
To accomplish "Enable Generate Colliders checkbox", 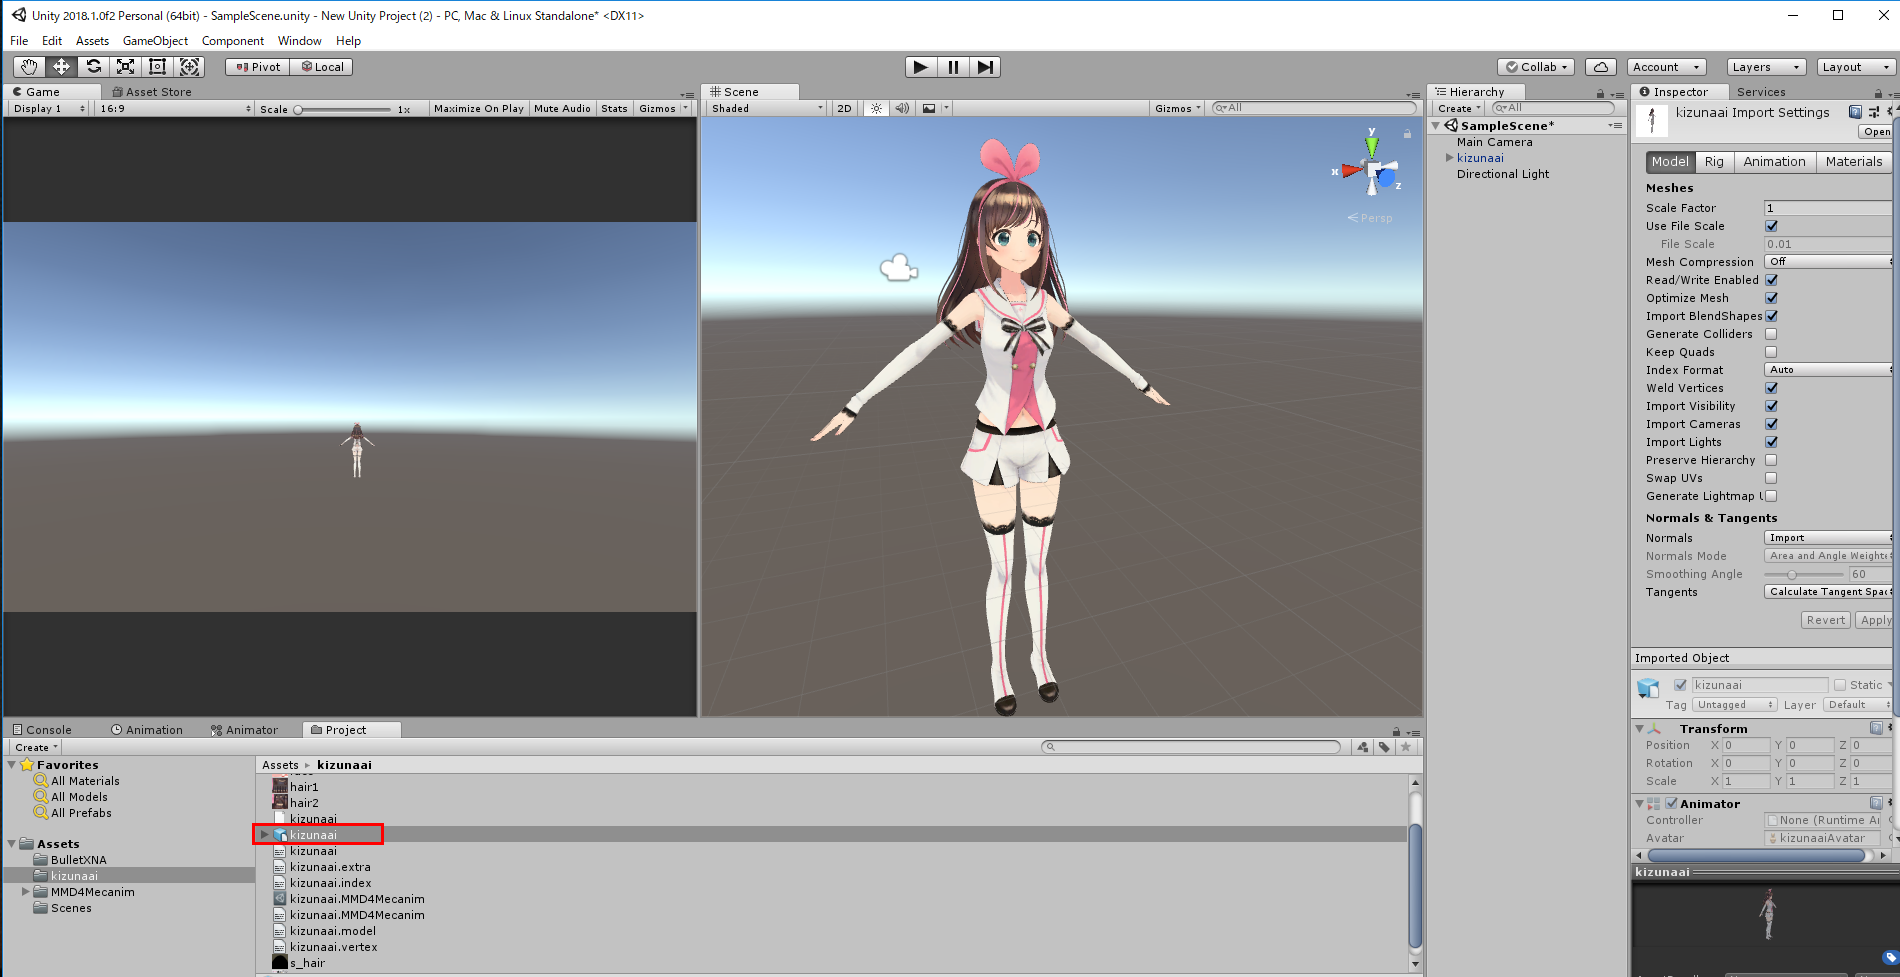I will (x=1771, y=334).
